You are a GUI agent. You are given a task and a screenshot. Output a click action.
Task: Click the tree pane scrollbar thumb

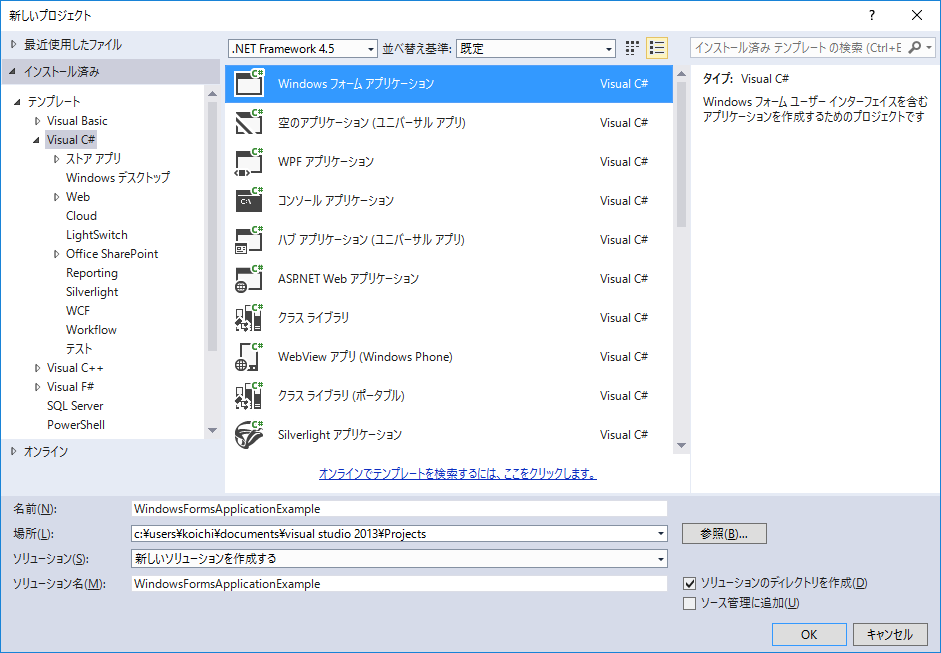coord(212,226)
